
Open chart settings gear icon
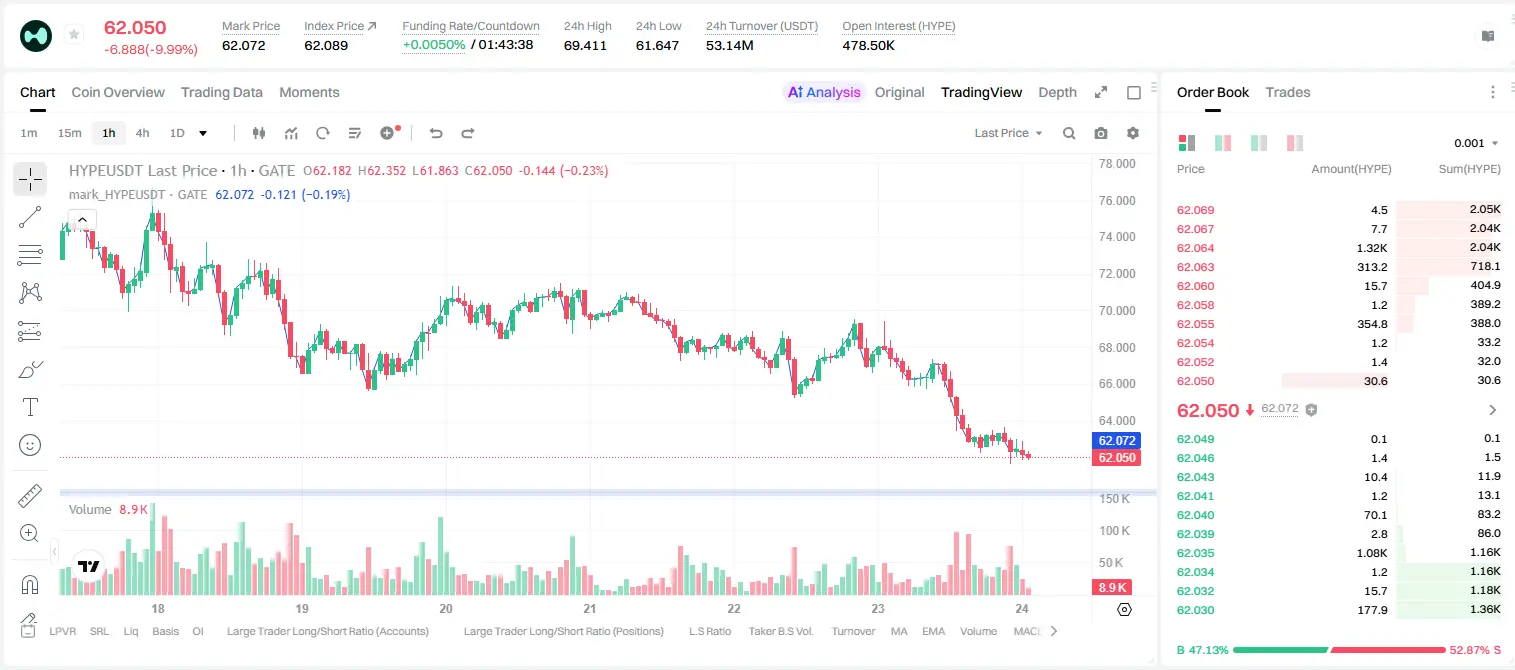1133,133
